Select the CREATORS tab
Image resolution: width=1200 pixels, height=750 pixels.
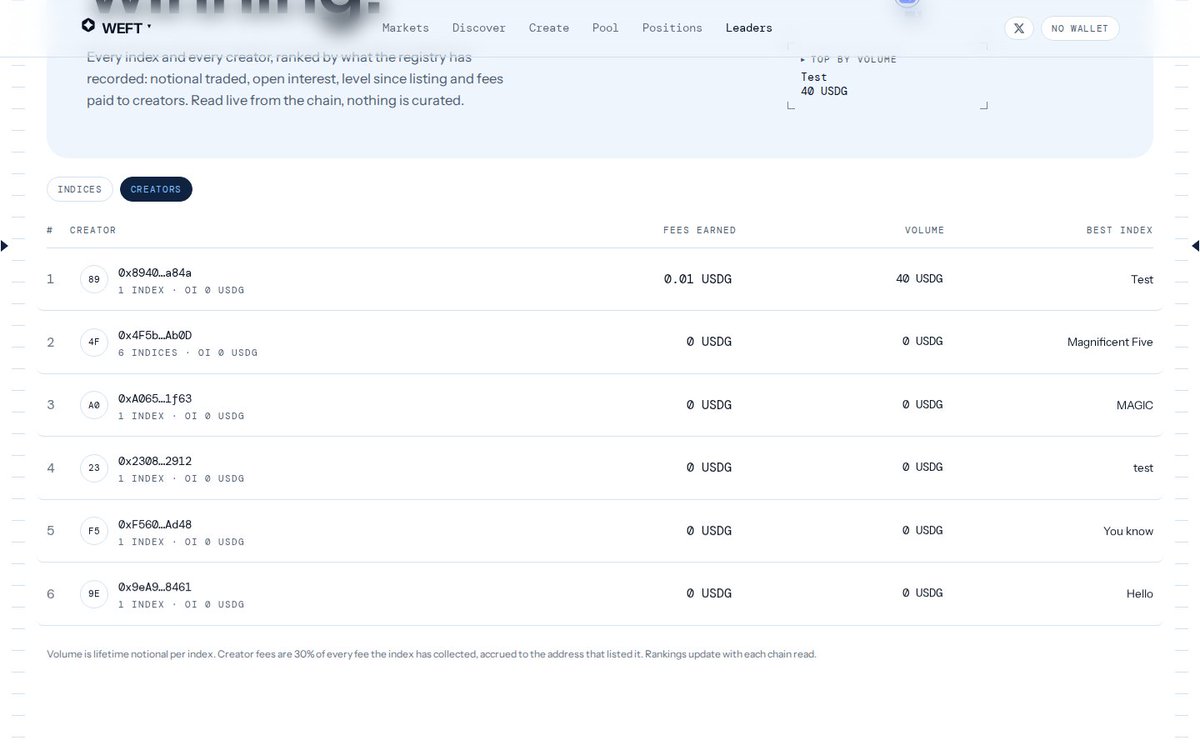pos(156,189)
